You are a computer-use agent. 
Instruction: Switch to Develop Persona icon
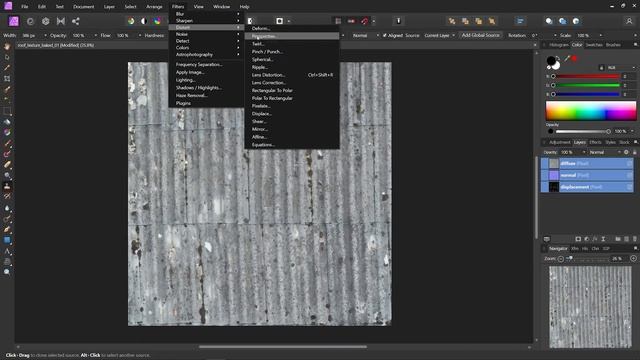point(46,21)
